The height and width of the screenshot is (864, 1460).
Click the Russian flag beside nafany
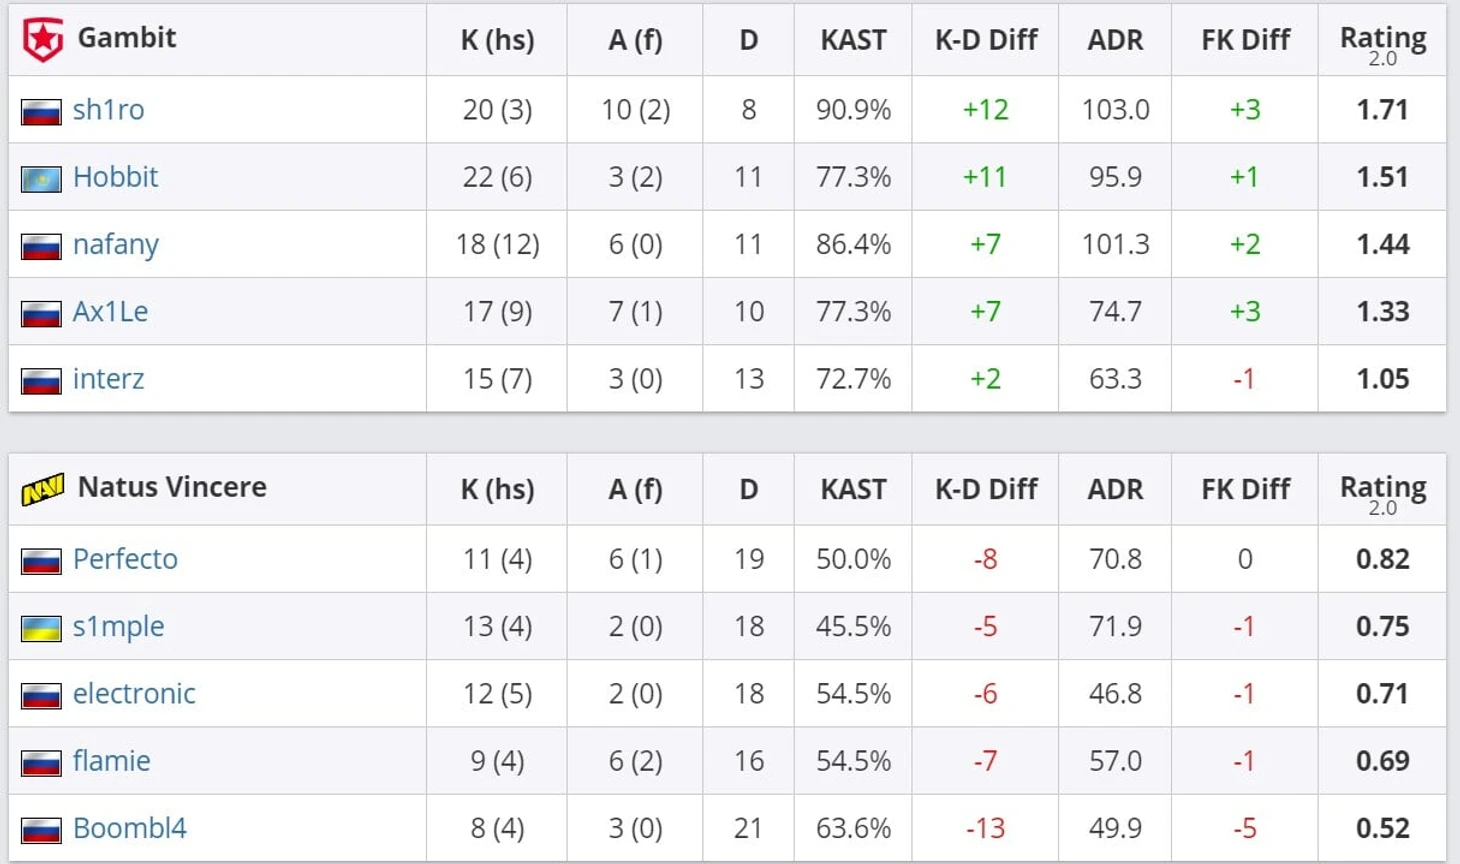[x=41, y=246]
